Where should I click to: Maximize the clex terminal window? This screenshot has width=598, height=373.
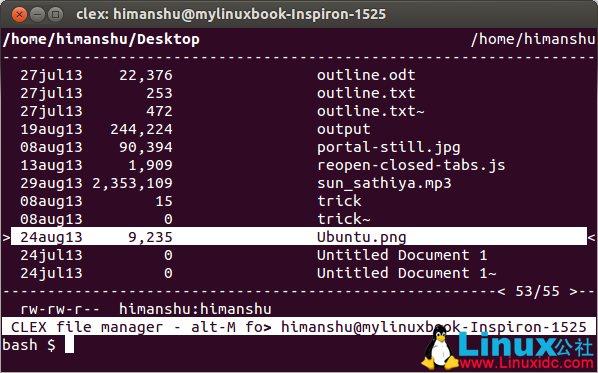(56, 14)
